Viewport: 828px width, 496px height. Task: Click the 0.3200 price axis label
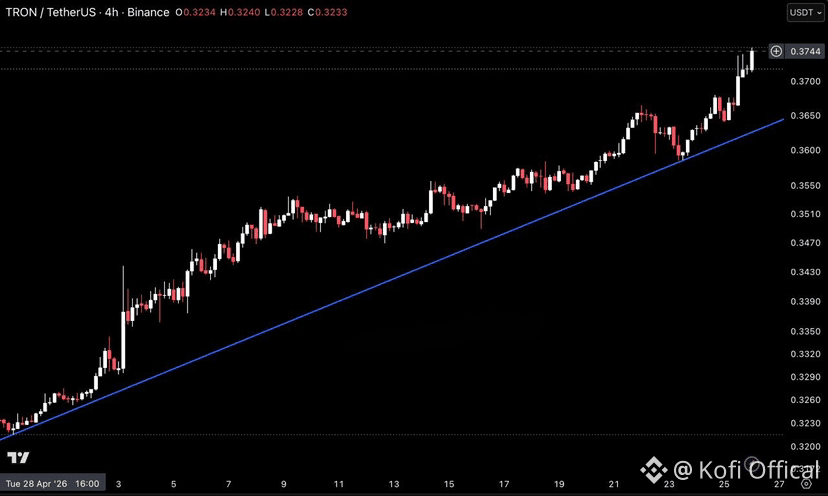pos(805,447)
